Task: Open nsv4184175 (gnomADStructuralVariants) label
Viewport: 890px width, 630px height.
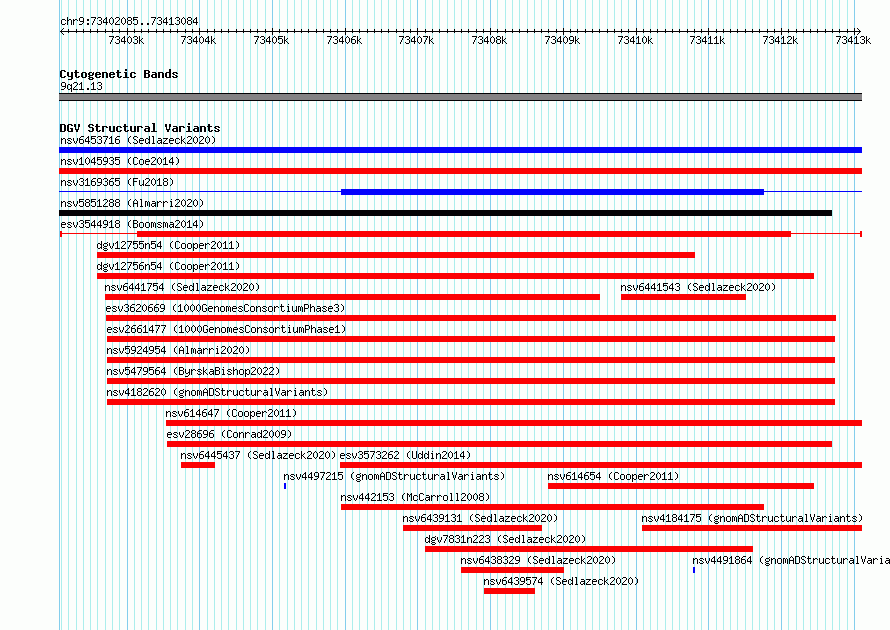Action: tap(752, 518)
